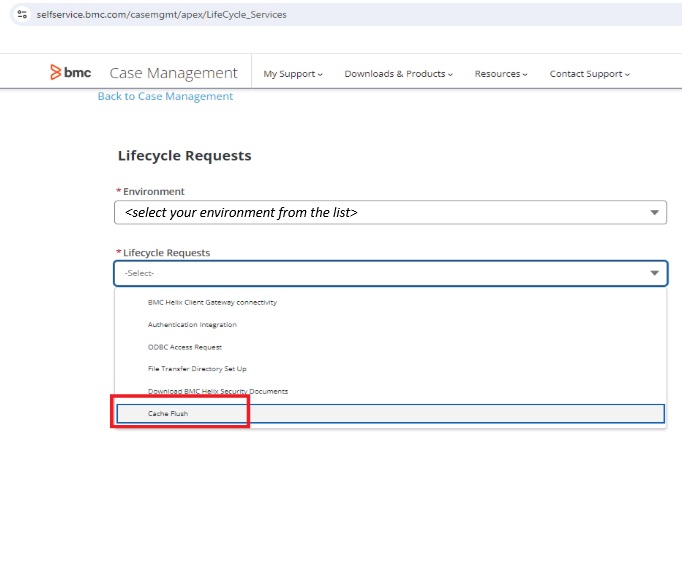This screenshot has height=568, width=682.
Task: Choose the Cache Flush option
Action: (x=168, y=413)
